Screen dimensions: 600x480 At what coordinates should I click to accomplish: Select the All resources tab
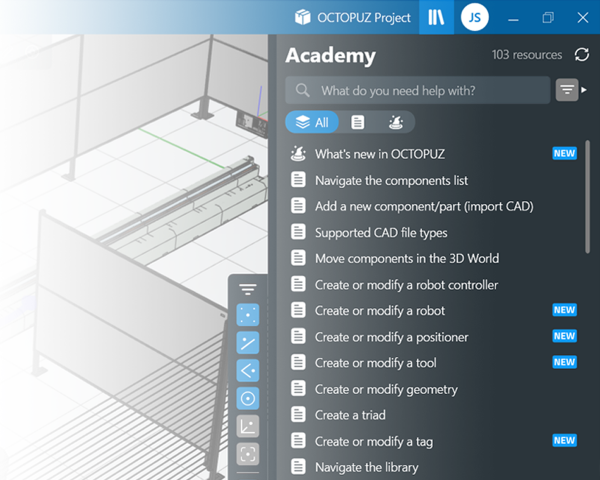312,122
